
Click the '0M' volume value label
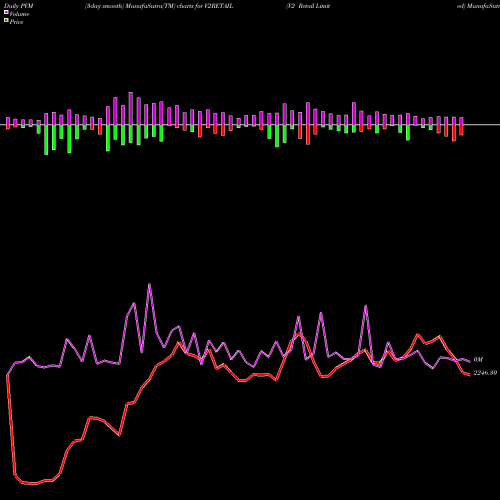pyautogui.click(x=478, y=360)
